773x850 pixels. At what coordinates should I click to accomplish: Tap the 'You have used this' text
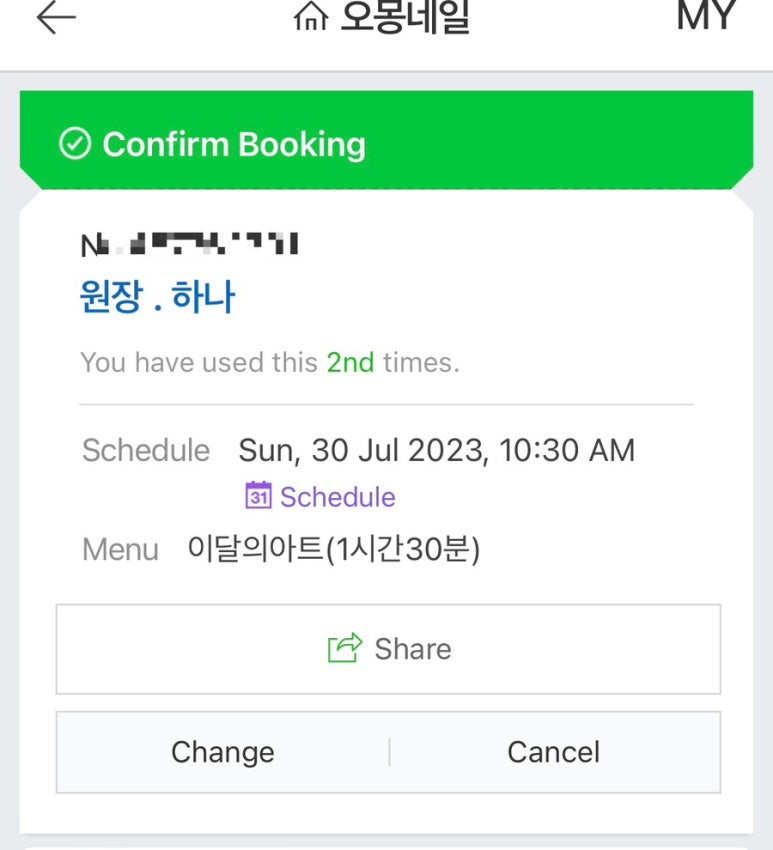(x=199, y=362)
